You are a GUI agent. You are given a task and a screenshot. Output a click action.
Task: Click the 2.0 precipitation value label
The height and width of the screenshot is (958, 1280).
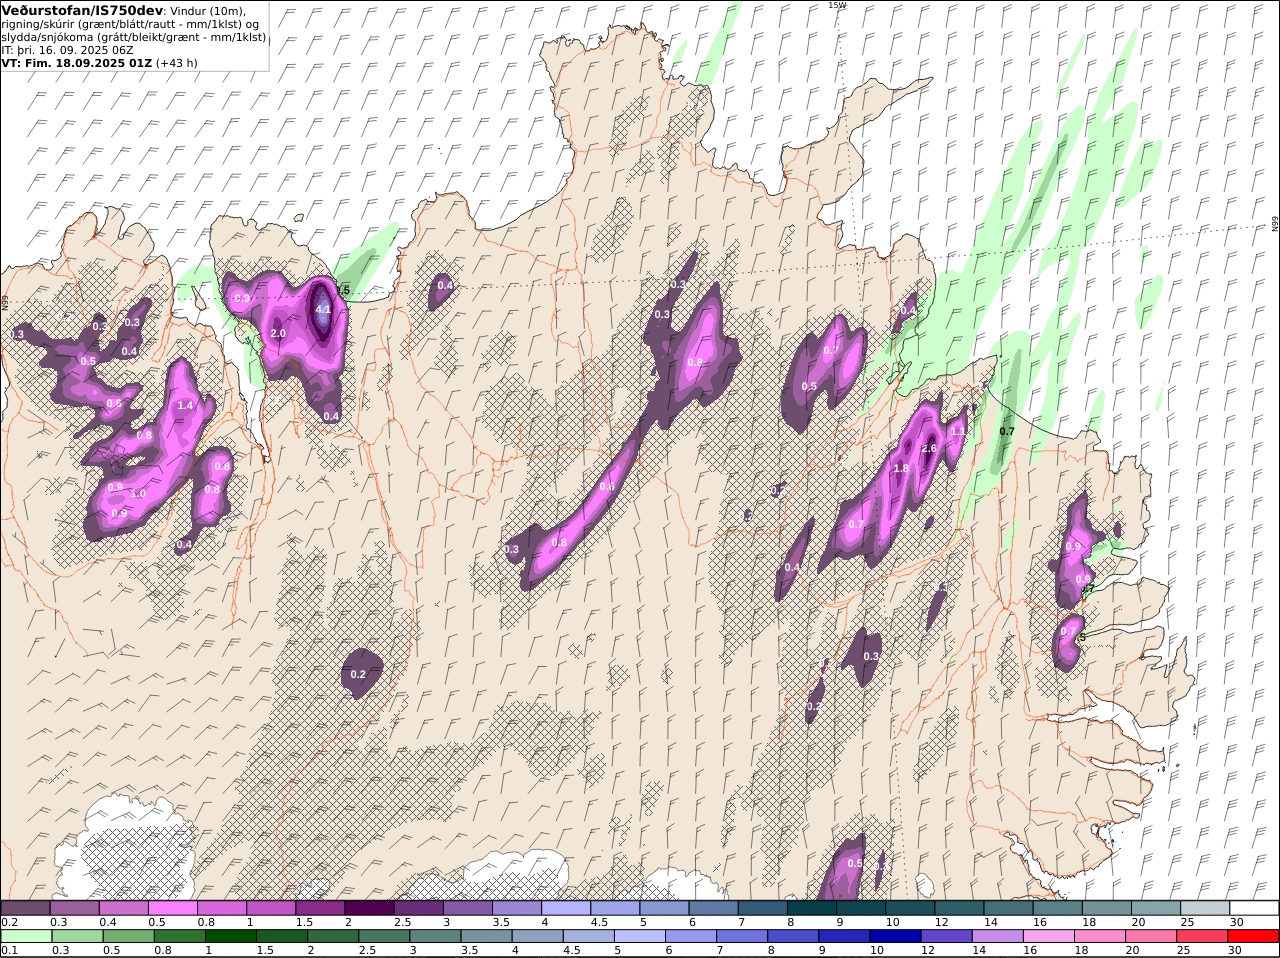tap(278, 333)
